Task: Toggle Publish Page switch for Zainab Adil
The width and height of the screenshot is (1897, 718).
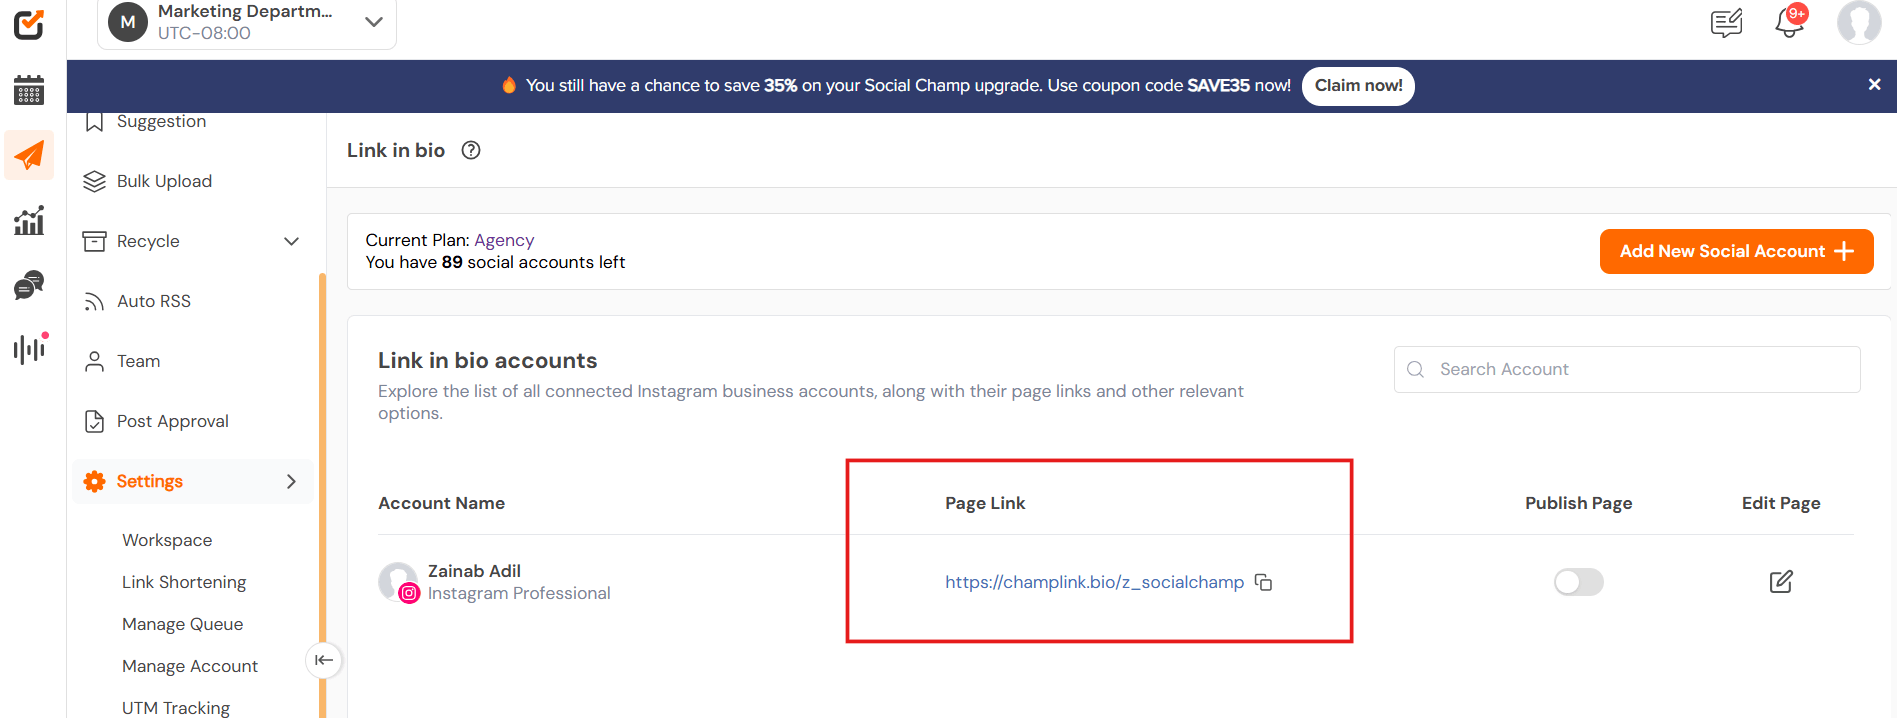Action: pos(1579,582)
